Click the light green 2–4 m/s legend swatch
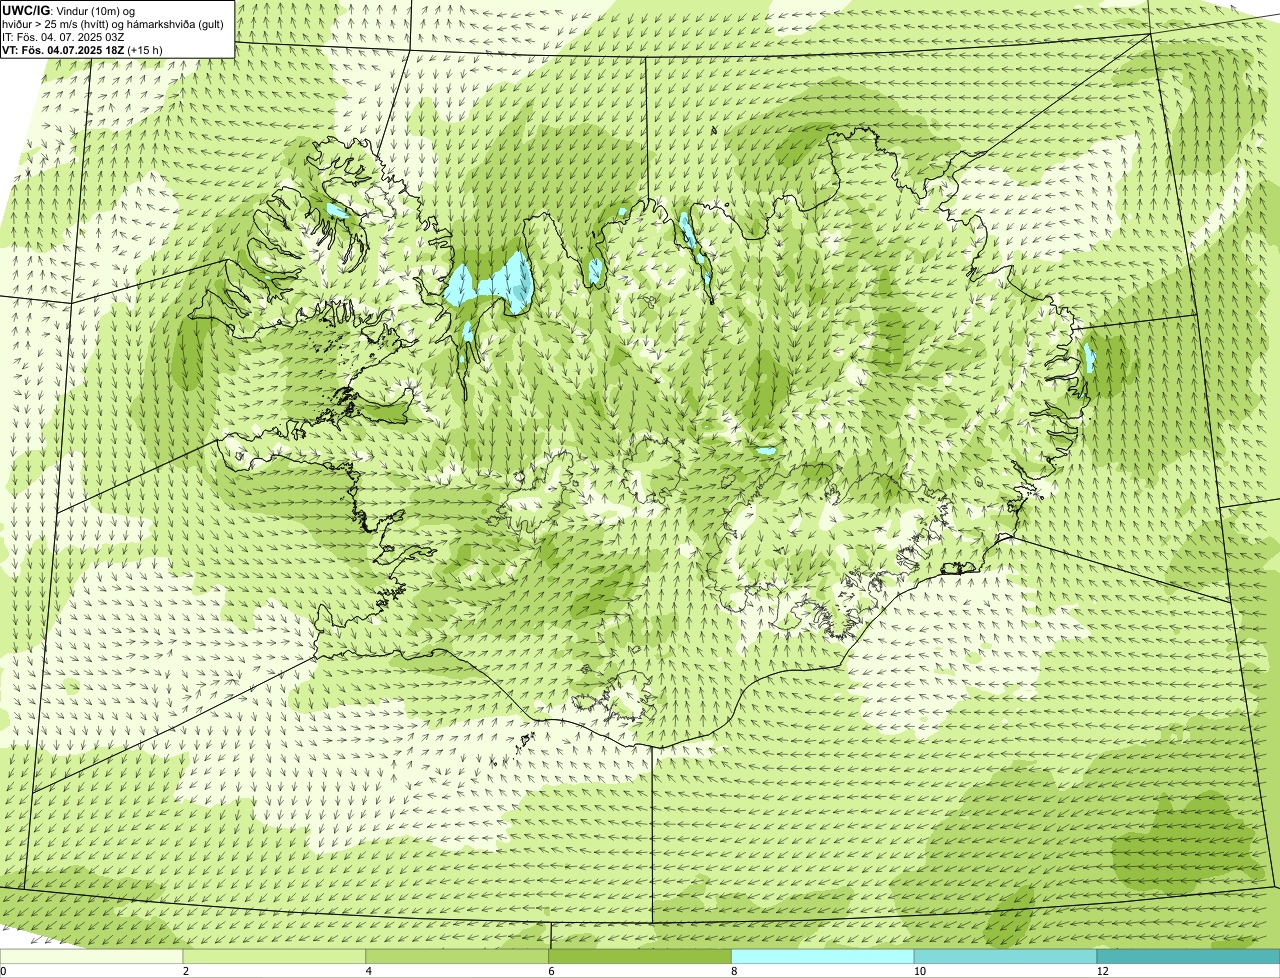Image resolution: width=1280 pixels, height=978 pixels. coord(275,956)
